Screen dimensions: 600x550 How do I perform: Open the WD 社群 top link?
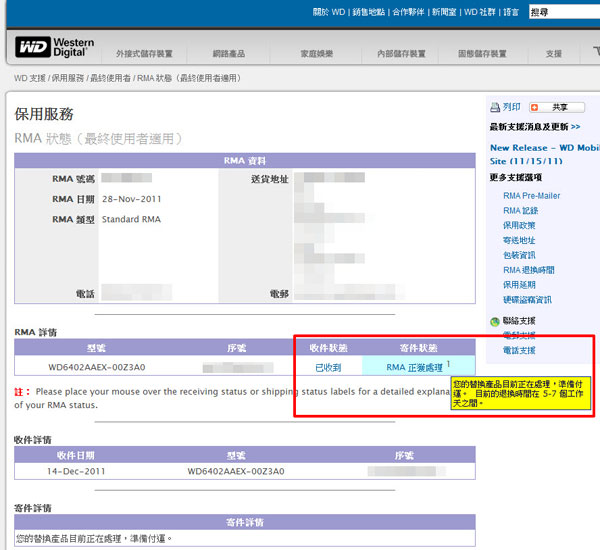[x=479, y=12]
